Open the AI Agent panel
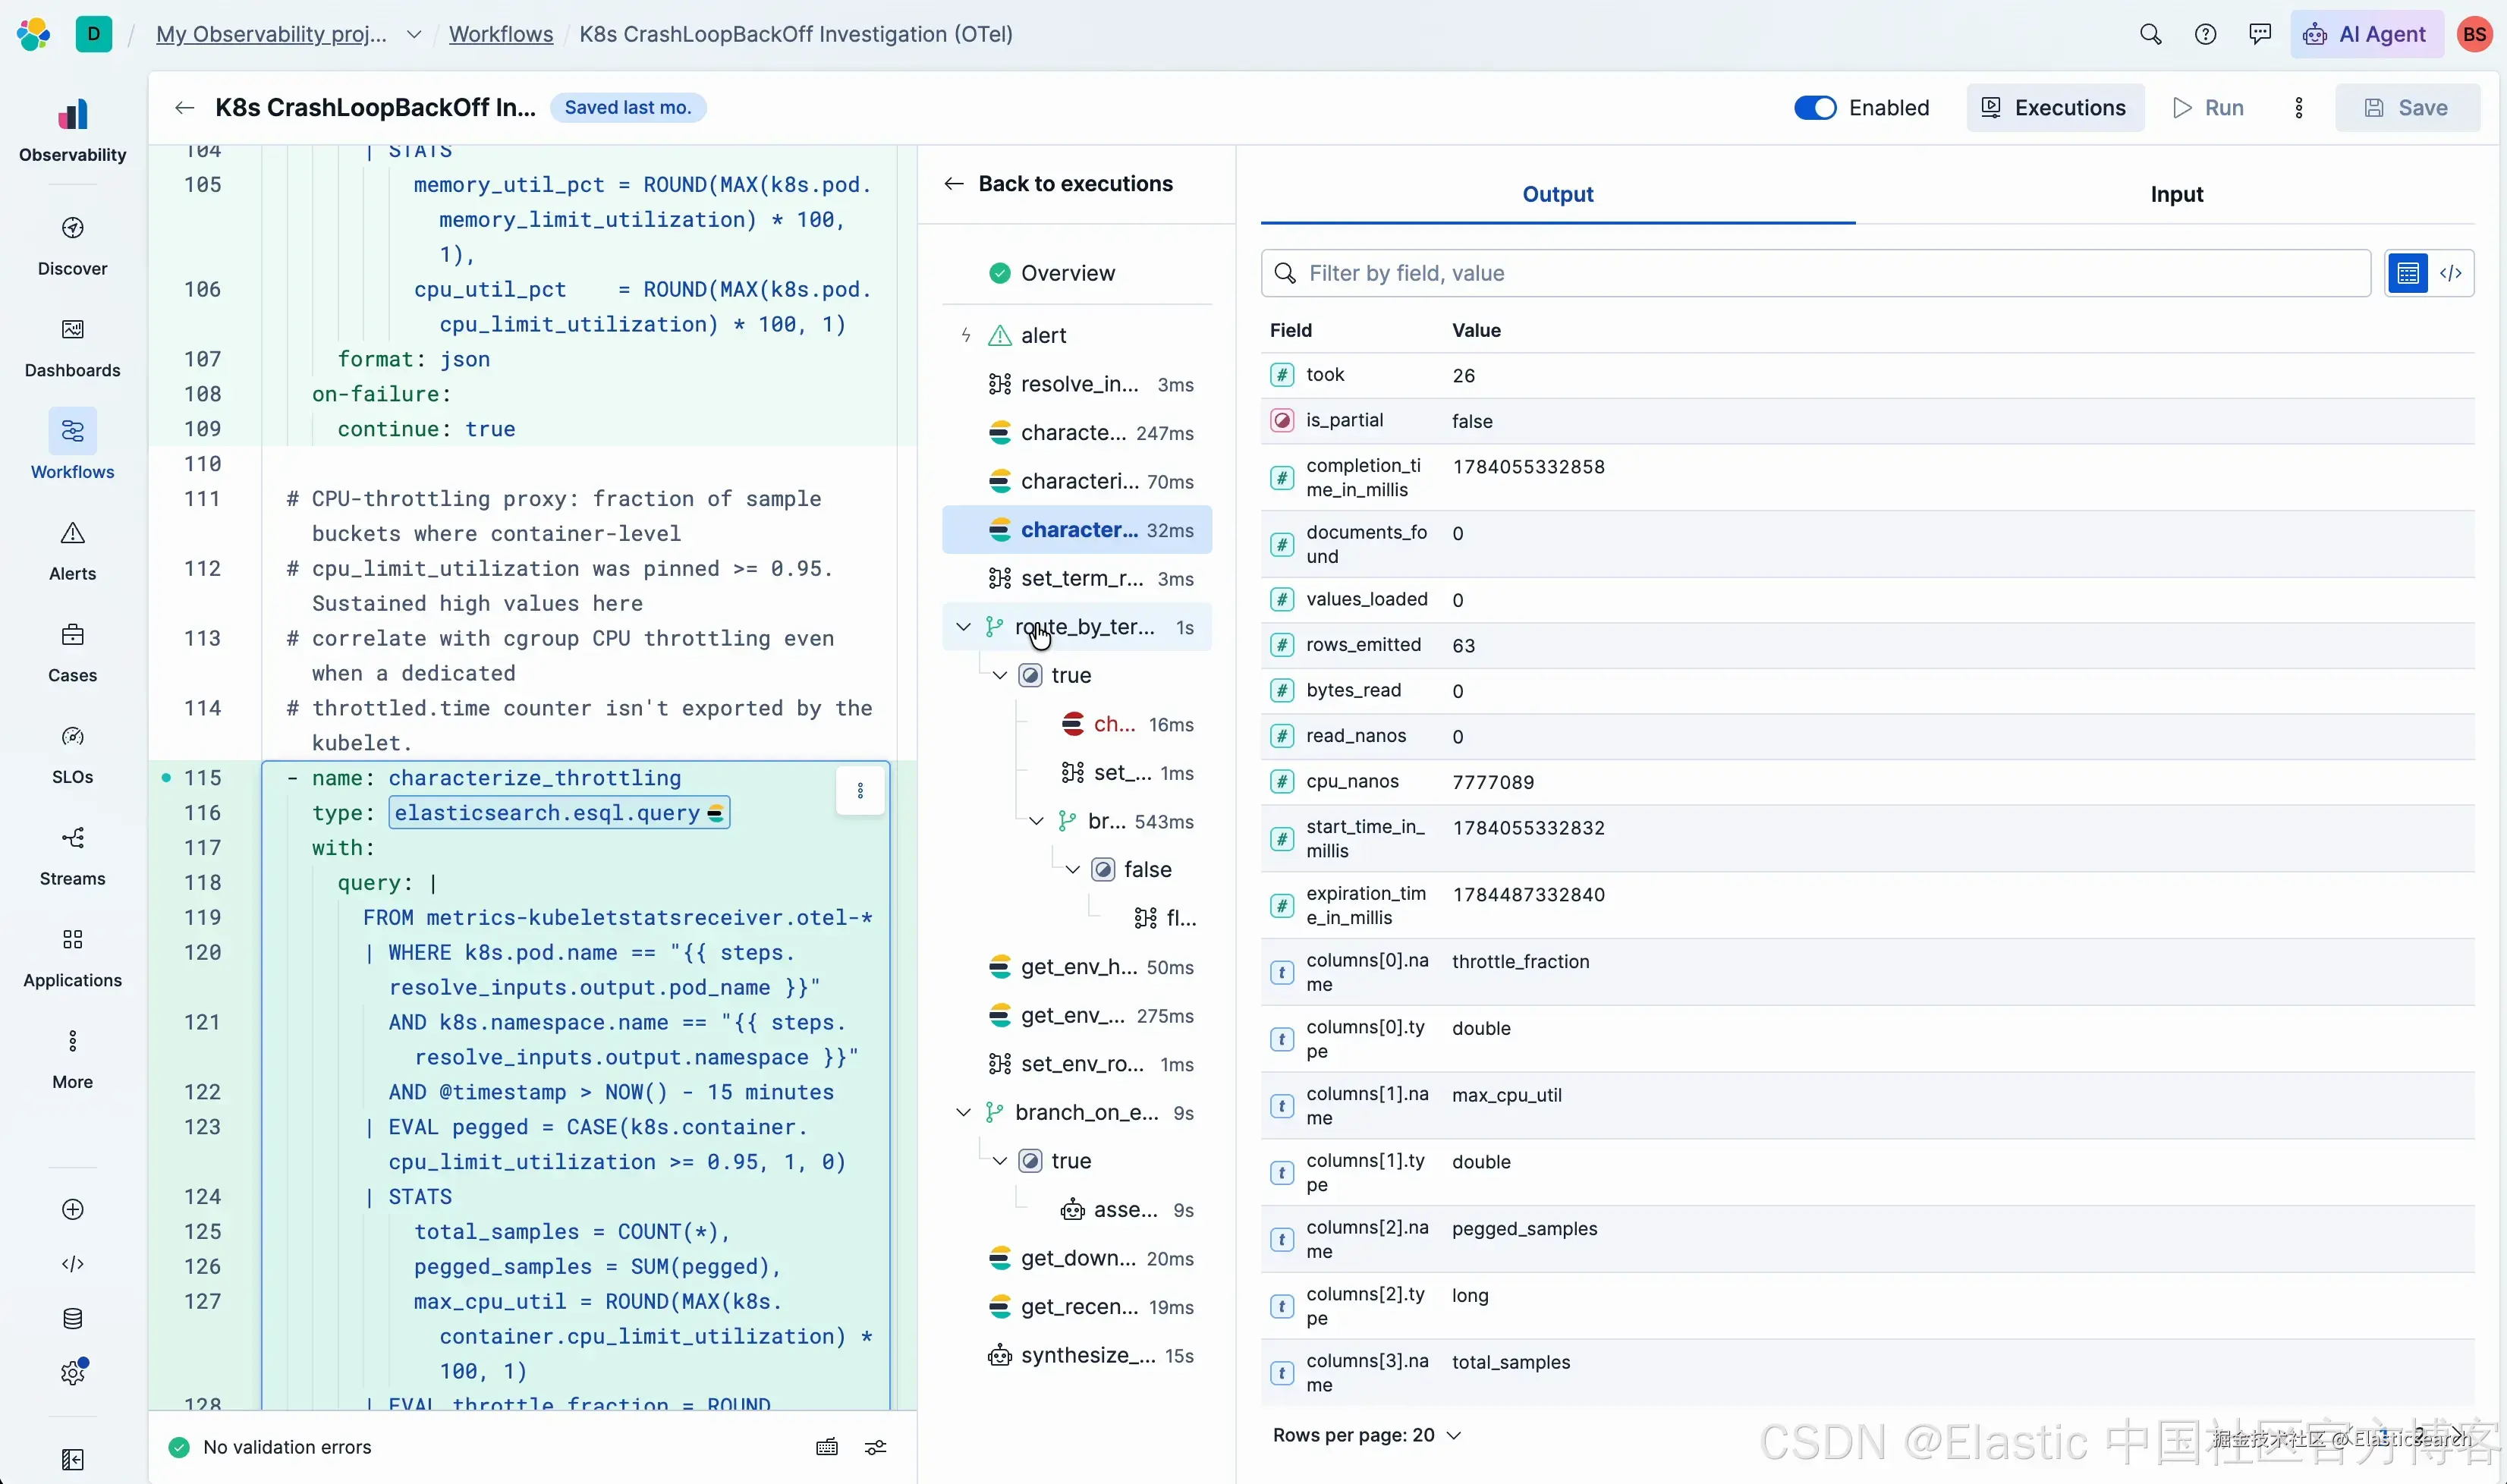2507x1484 pixels. [x=2365, y=34]
